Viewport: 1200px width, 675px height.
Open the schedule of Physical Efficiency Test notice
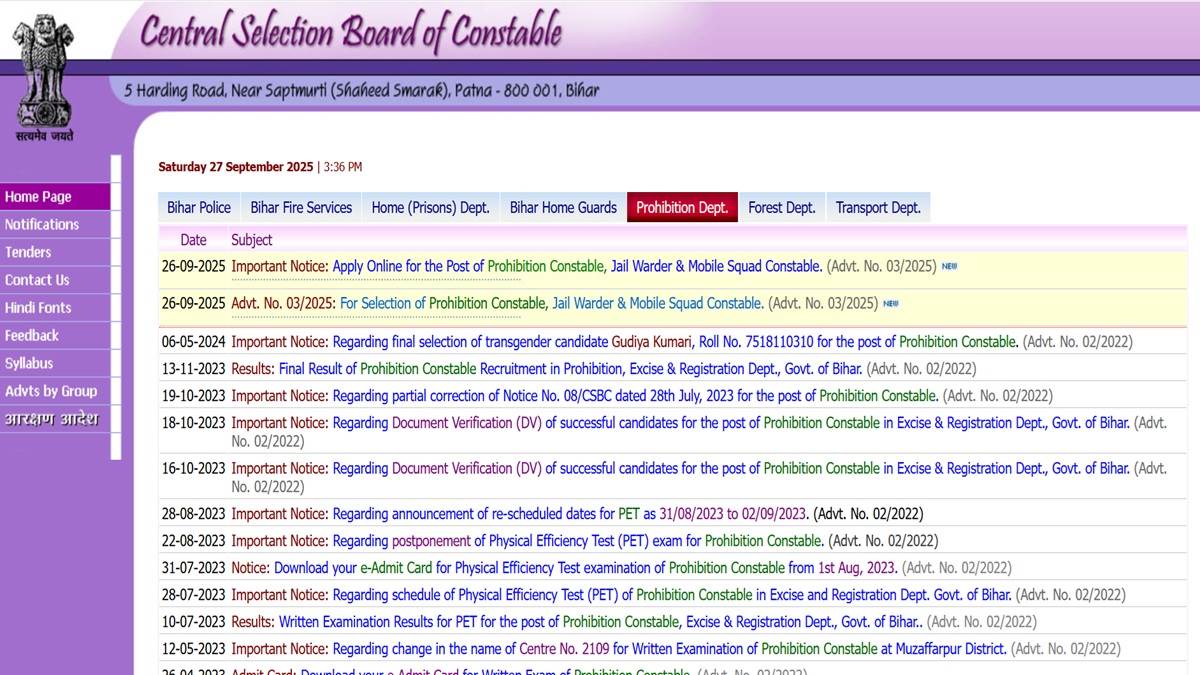click(x=672, y=595)
